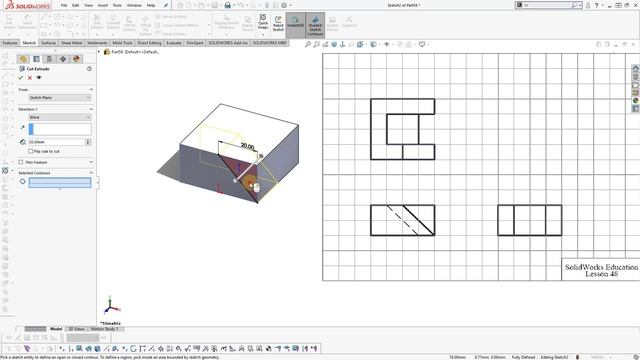Image resolution: width=640 pixels, height=360 pixels.
Task: Click the depth value field showing 20.00mm
Action: (x=56, y=142)
